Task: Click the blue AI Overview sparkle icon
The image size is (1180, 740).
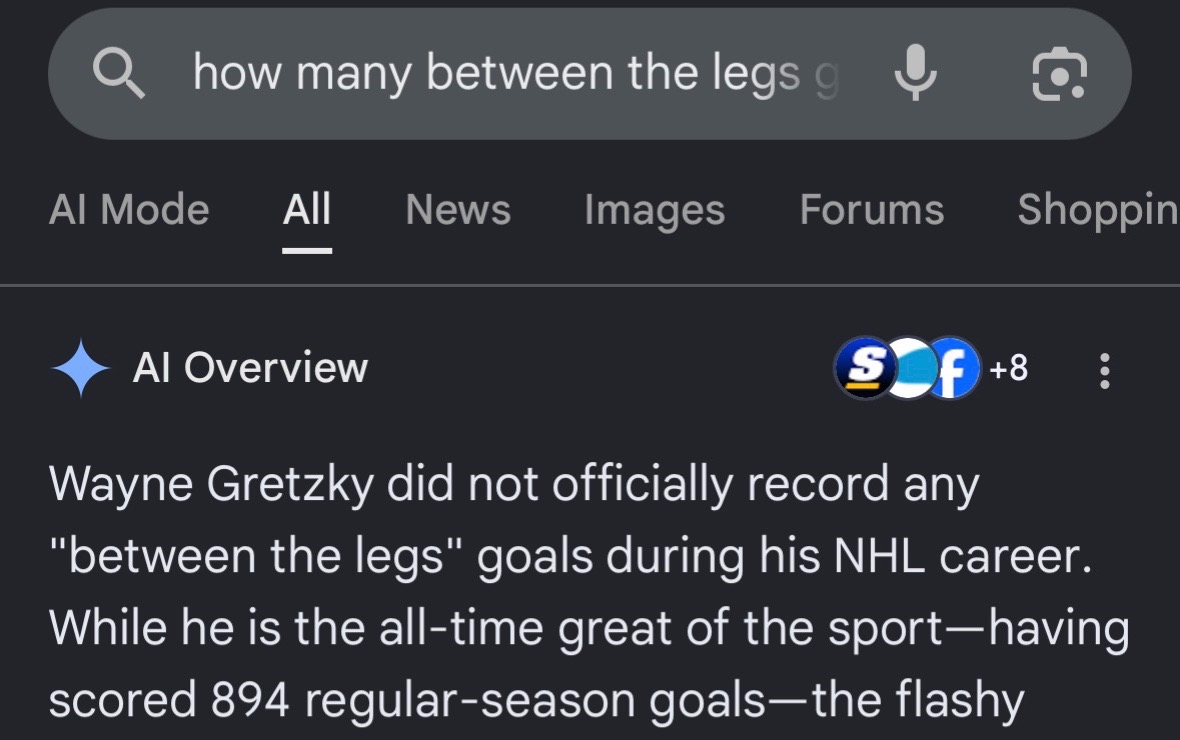Action: point(81,367)
